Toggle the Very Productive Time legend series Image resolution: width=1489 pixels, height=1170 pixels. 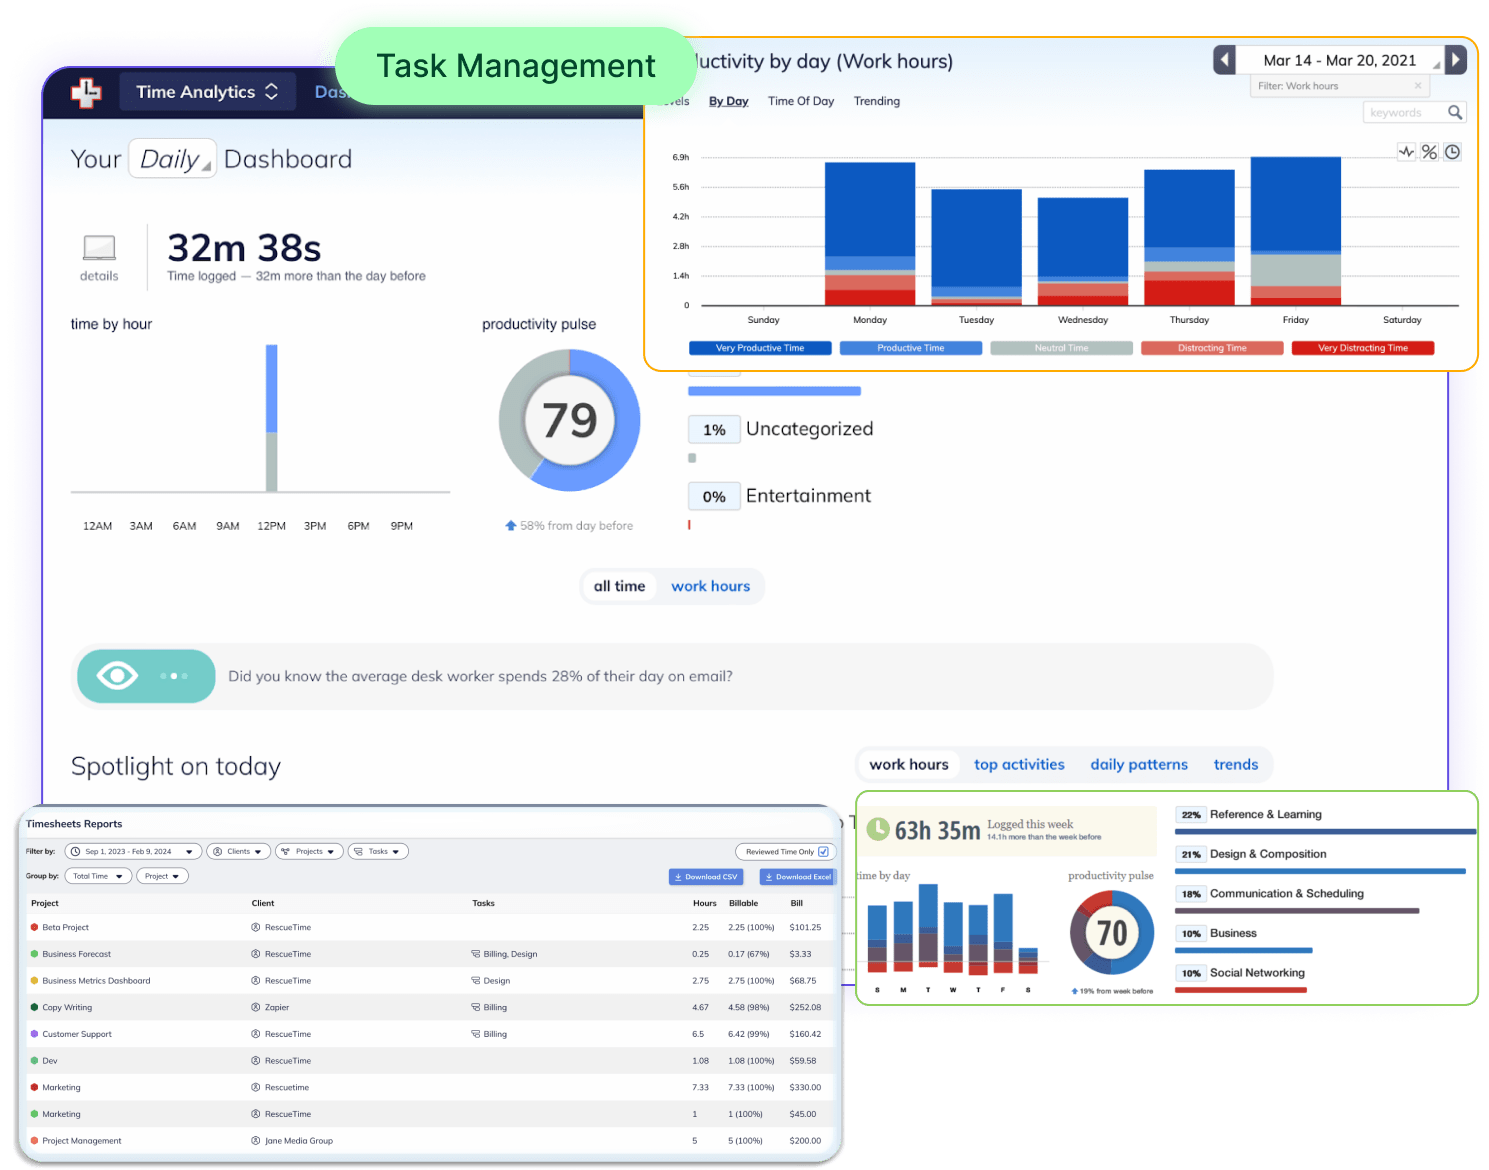point(760,348)
